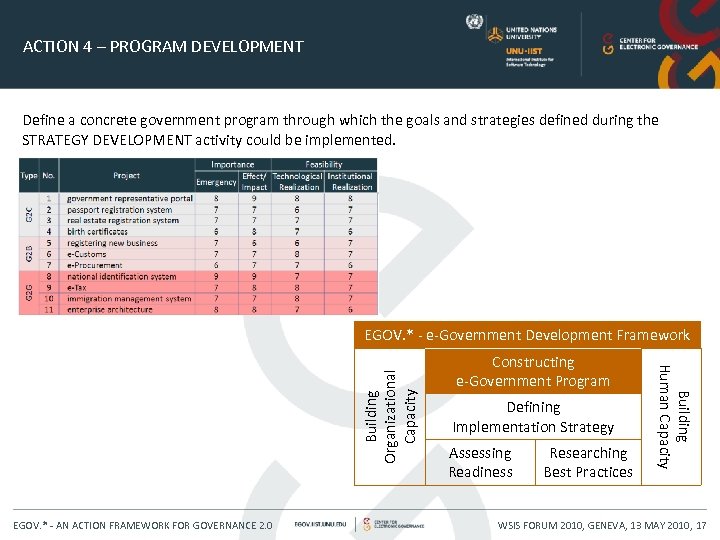Click the EGOV.* Framework orange title bar
The height and width of the screenshot is (540, 720).
tap(527, 335)
